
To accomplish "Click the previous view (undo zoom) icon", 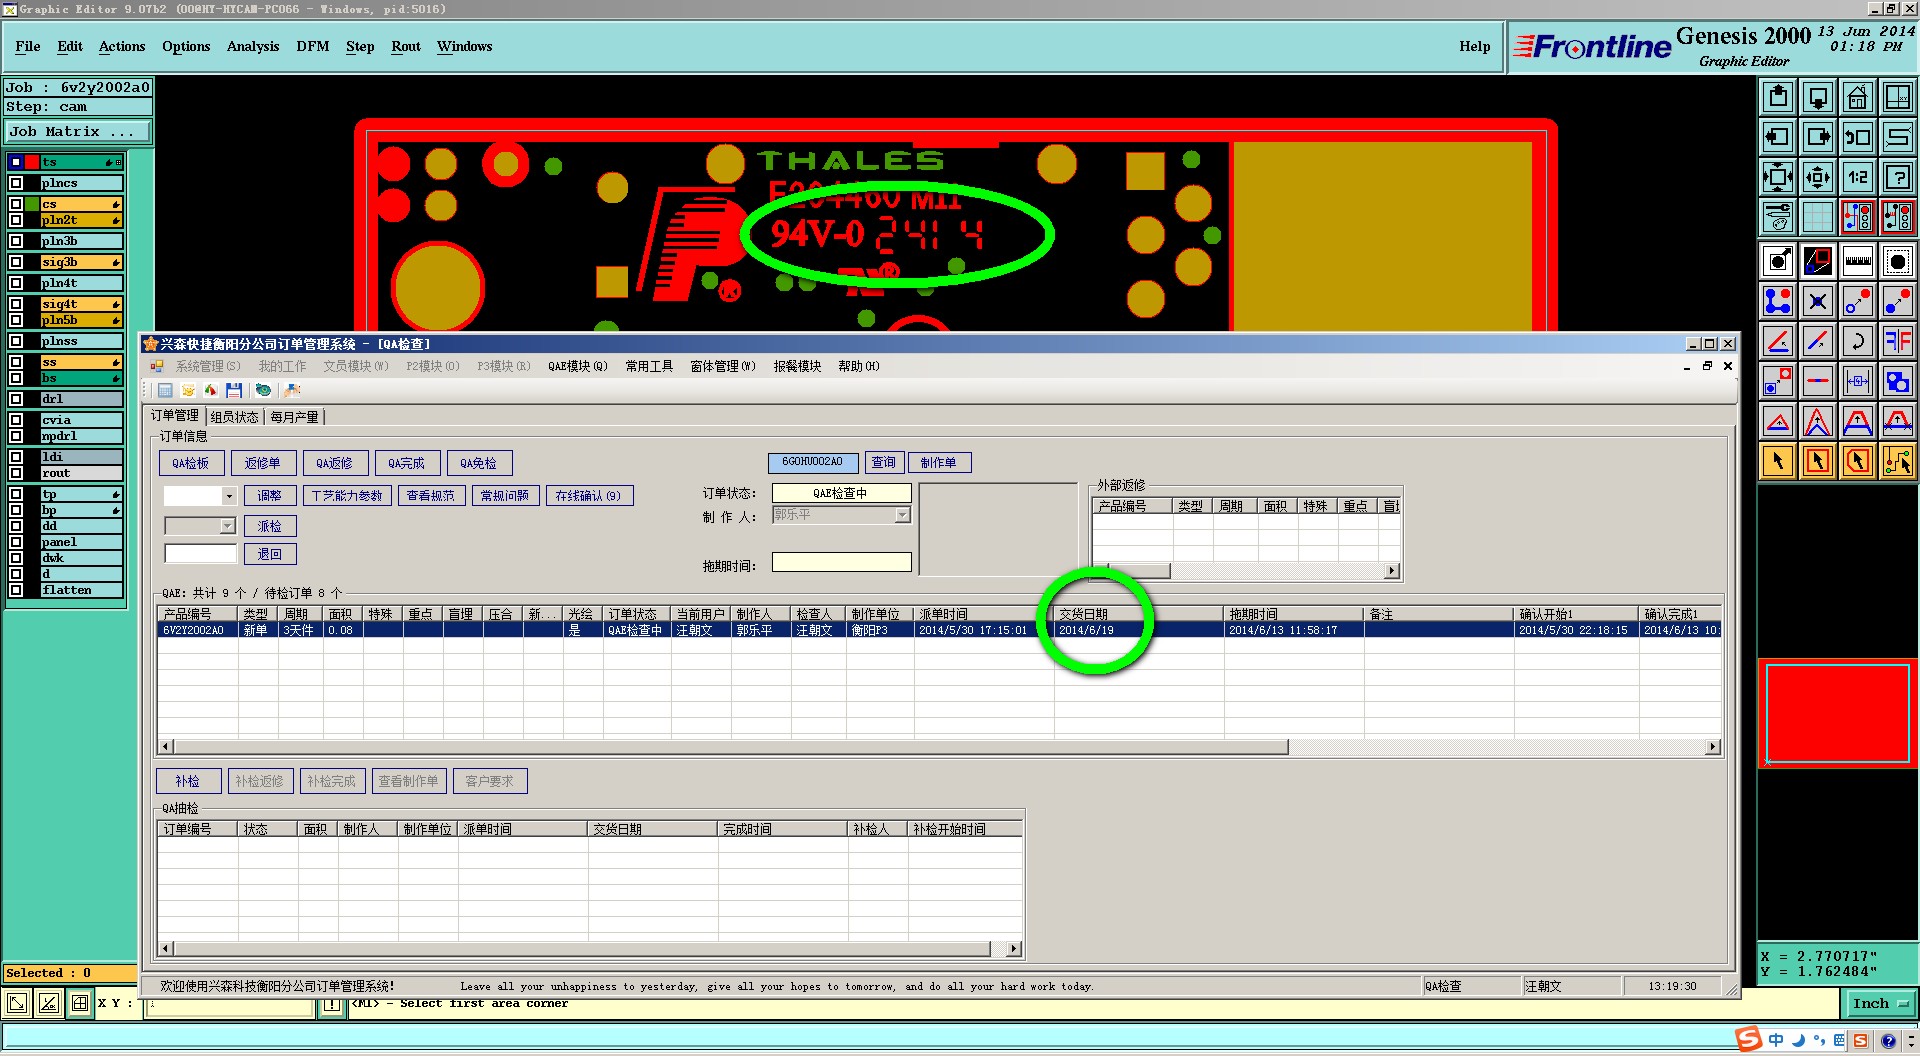I will tap(1857, 137).
